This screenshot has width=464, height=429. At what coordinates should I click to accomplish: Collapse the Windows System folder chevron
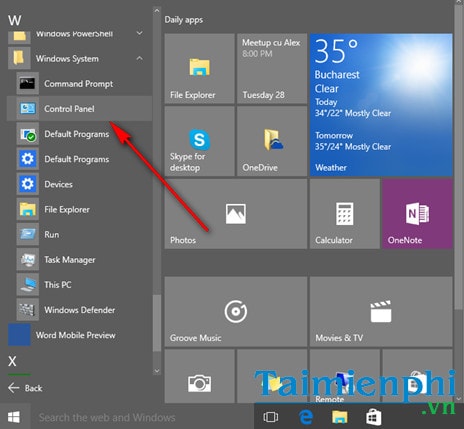(x=140, y=59)
